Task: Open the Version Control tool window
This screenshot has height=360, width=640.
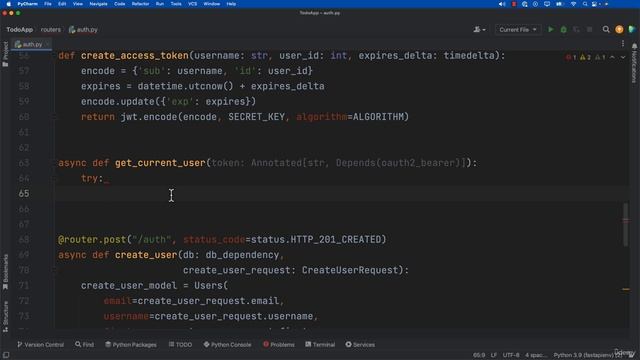Action: 40,344
